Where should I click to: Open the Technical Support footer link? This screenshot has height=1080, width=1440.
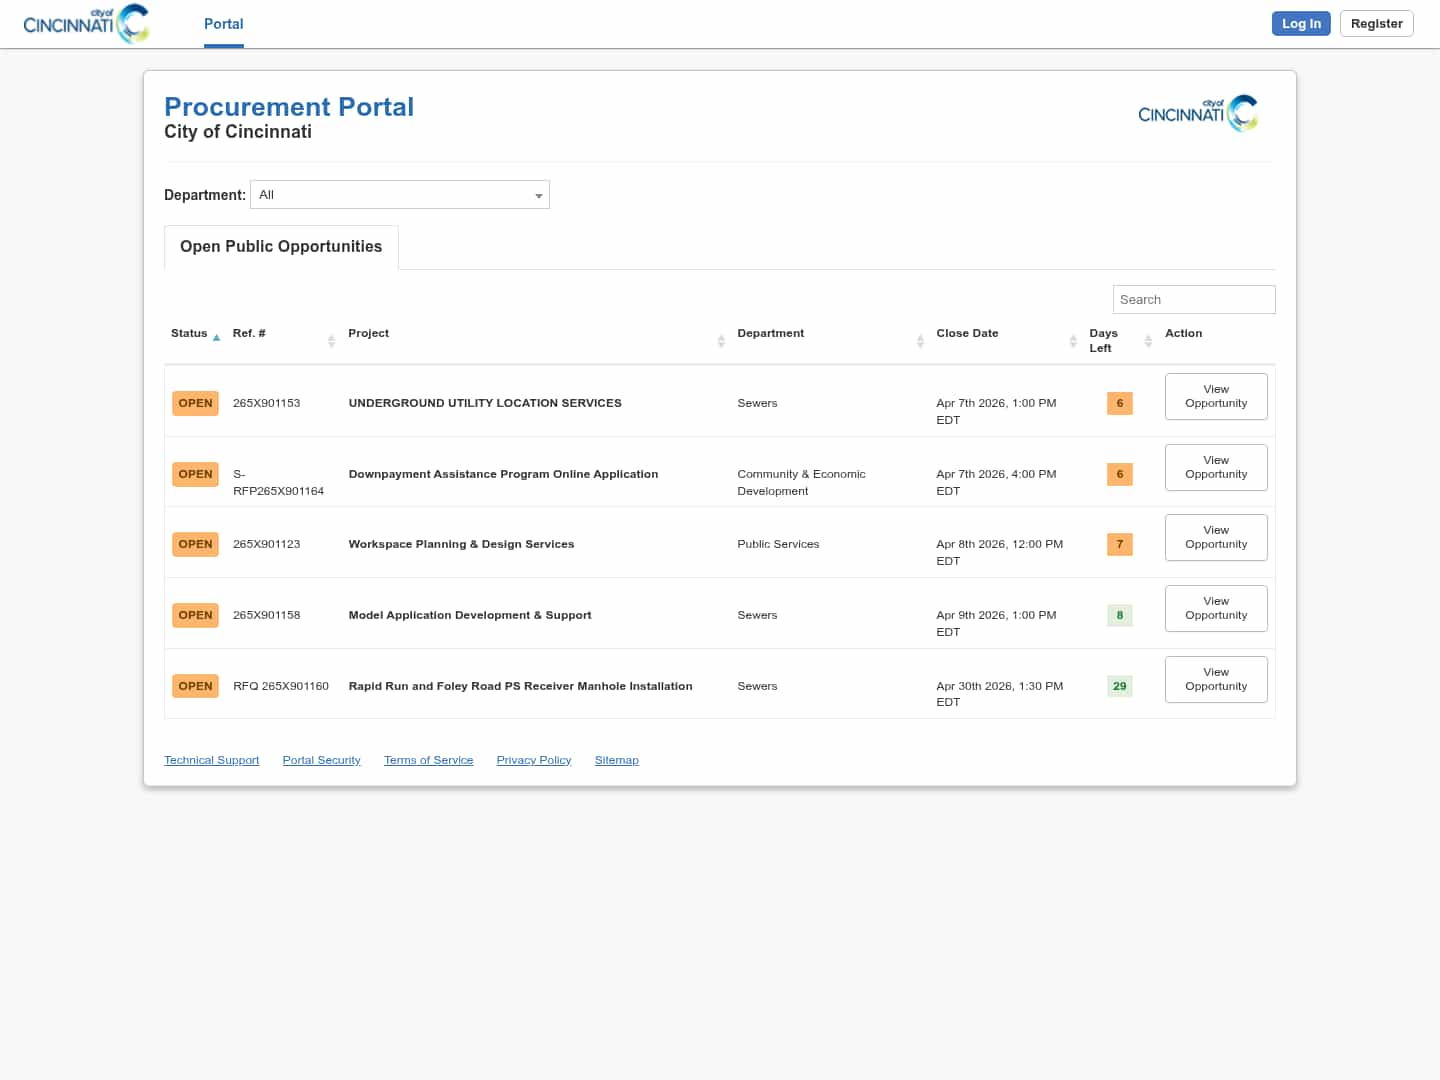(x=211, y=761)
